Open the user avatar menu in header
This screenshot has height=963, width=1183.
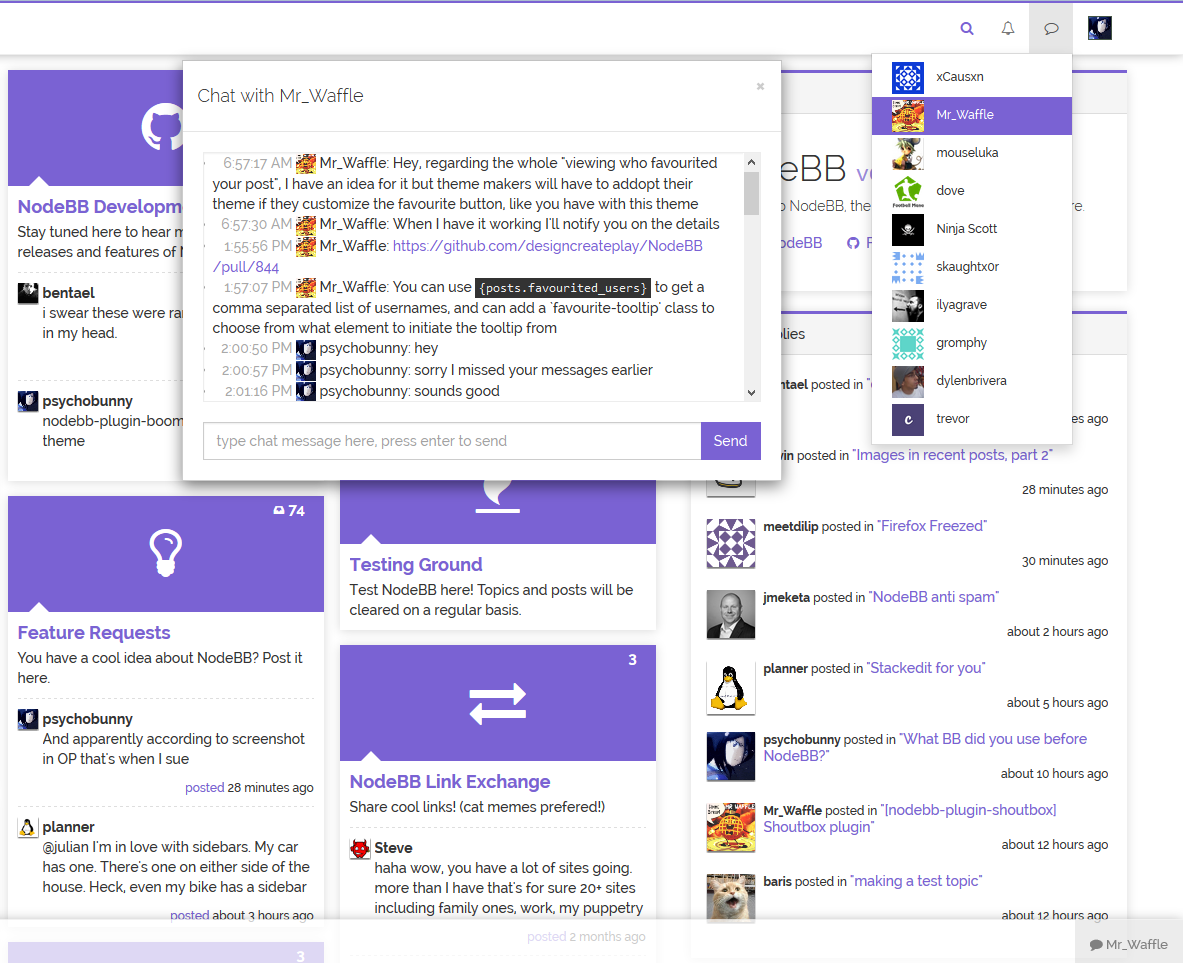pos(1099,28)
